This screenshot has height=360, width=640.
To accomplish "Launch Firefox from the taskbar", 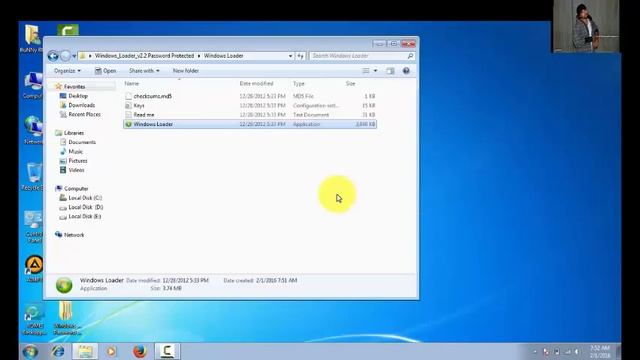I will pyautogui.click(x=140, y=351).
